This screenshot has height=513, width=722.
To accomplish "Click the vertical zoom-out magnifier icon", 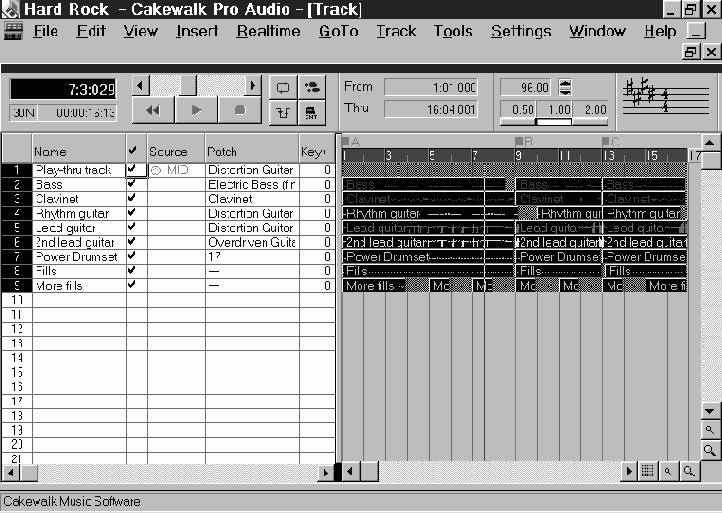I will 709,430.
